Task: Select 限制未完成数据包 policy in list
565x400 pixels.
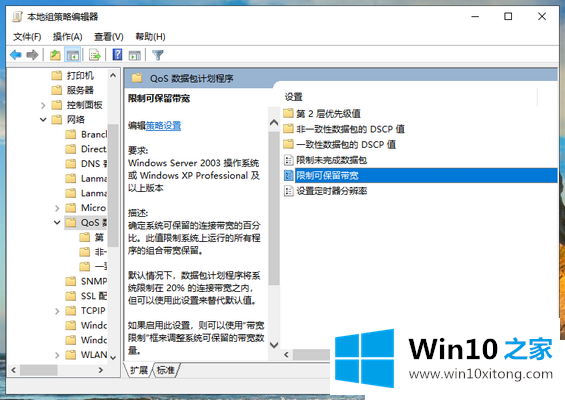Action: (332, 160)
